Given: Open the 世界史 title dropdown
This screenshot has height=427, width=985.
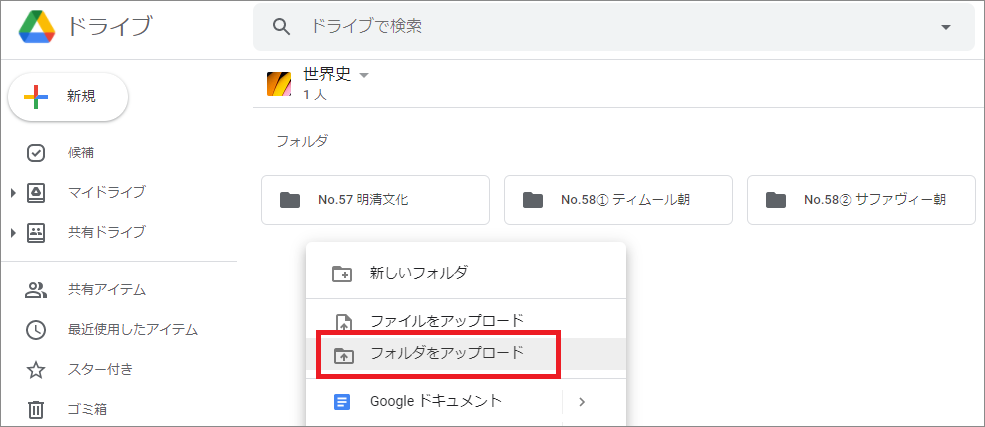Looking at the screenshot, I should (364, 75).
